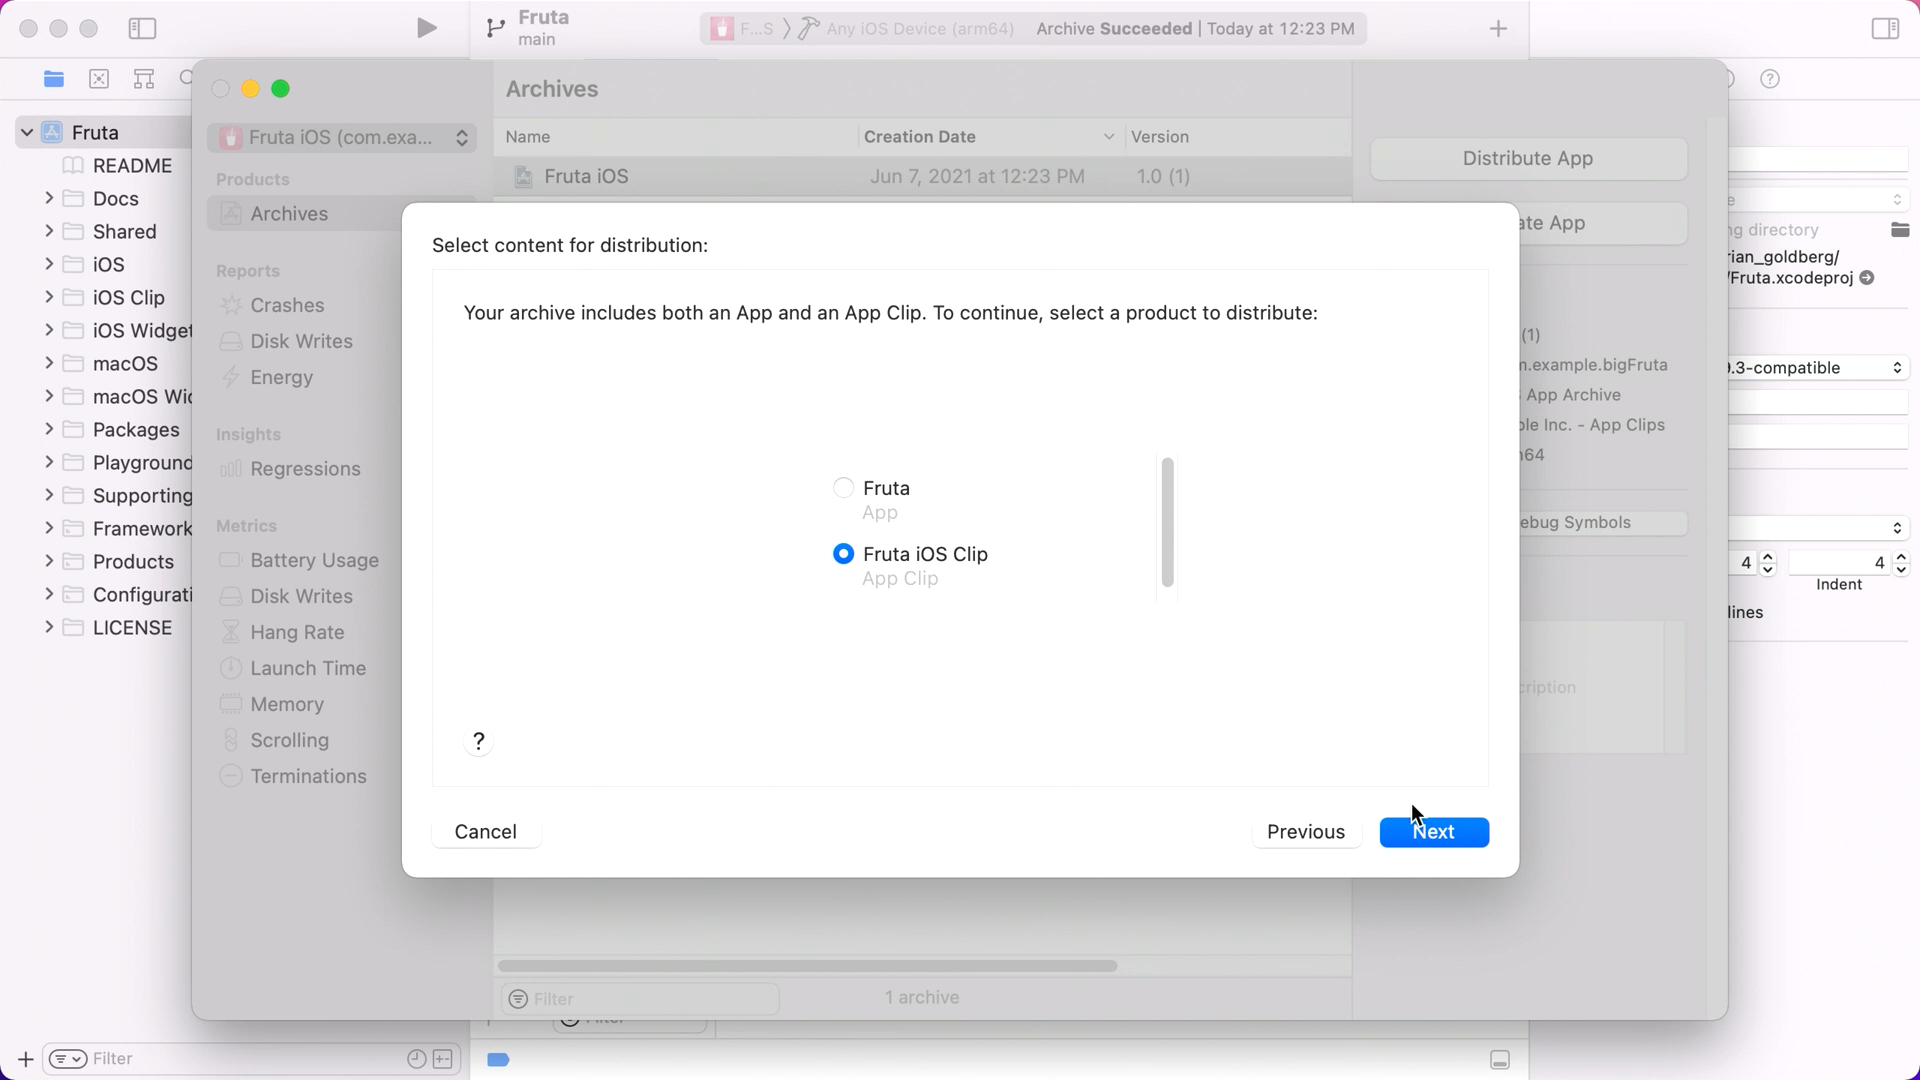This screenshot has height=1080, width=1920.
Task: Click the Previous button in the dialog
Action: click(x=1306, y=832)
